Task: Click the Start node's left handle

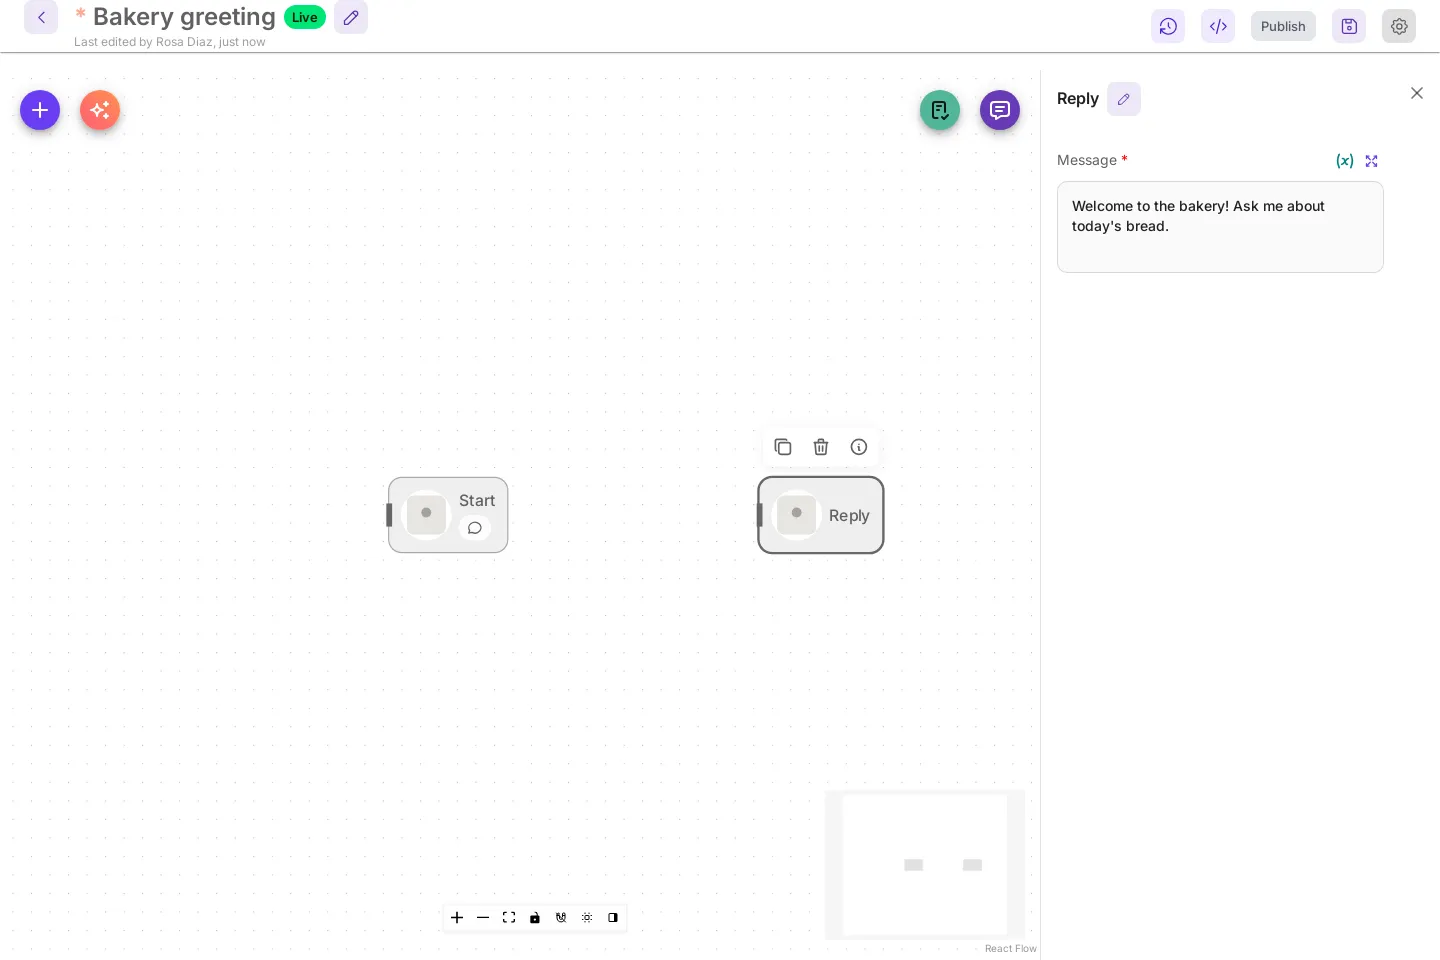Action: coord(389,515)
